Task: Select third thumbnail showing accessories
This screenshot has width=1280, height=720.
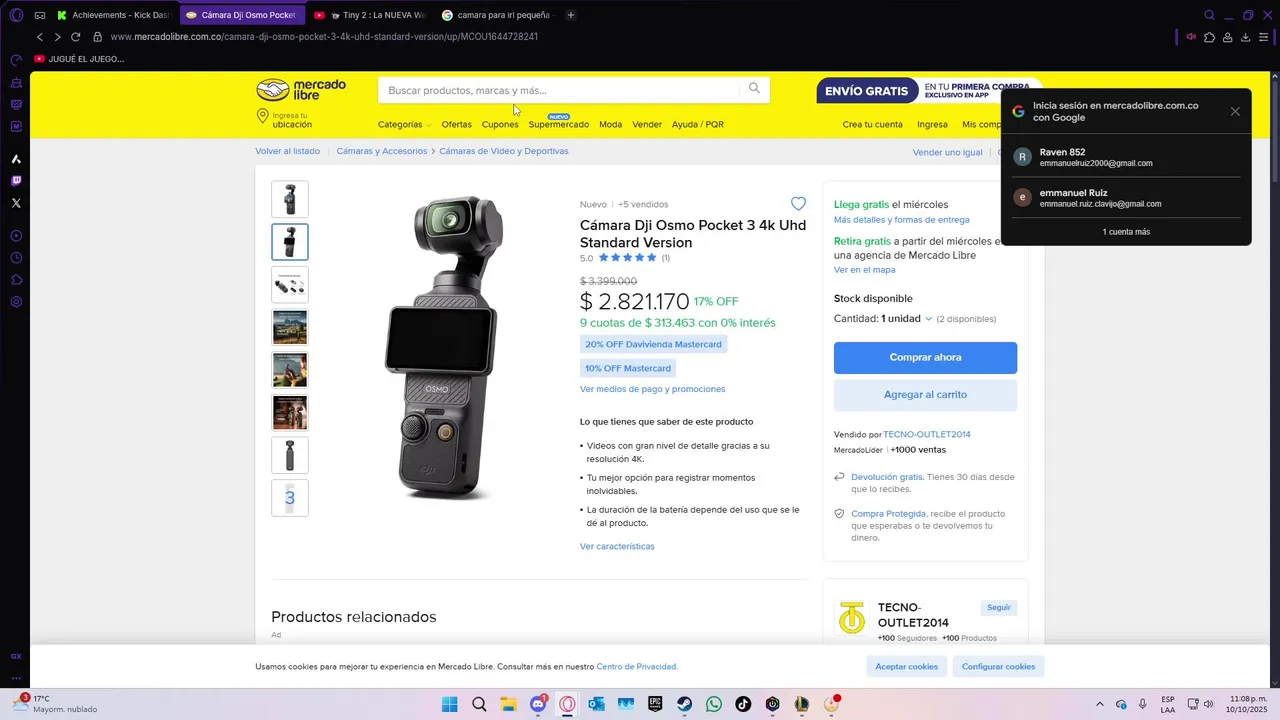Action: coord(290,284)
